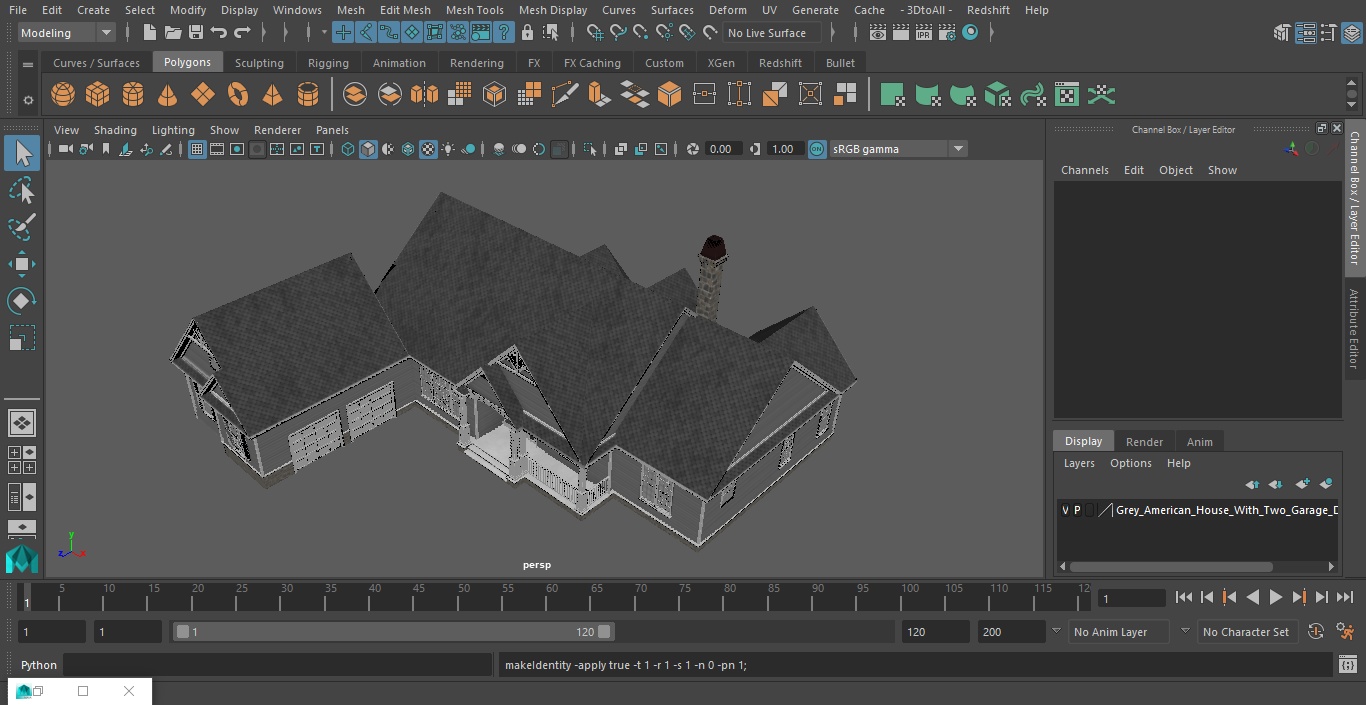Click the Open Scene folder icon
Image resolution: width=1366 pixels, height=705 pixels.
pos(173,33)
